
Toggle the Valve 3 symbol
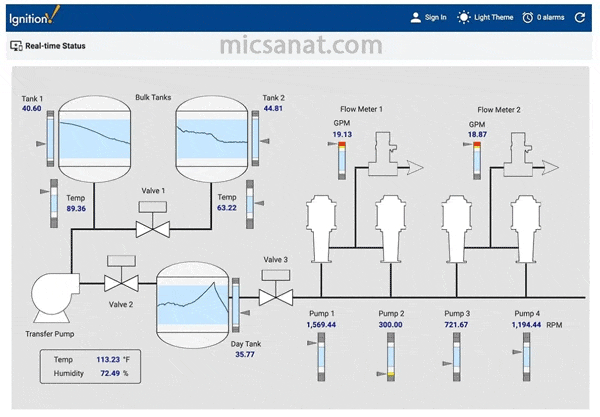276,288
